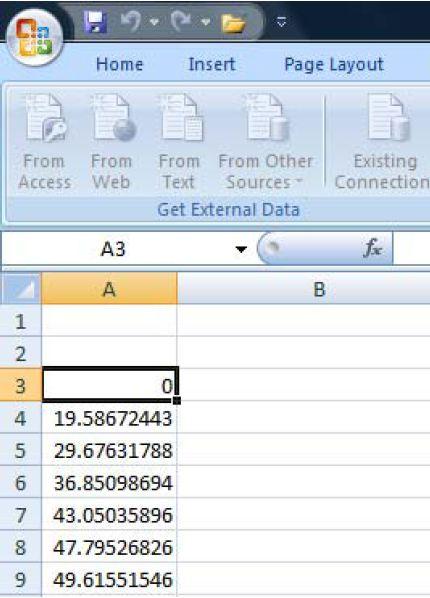
Task: Redo action from quick access toolbar
Action: coord(181,21)
